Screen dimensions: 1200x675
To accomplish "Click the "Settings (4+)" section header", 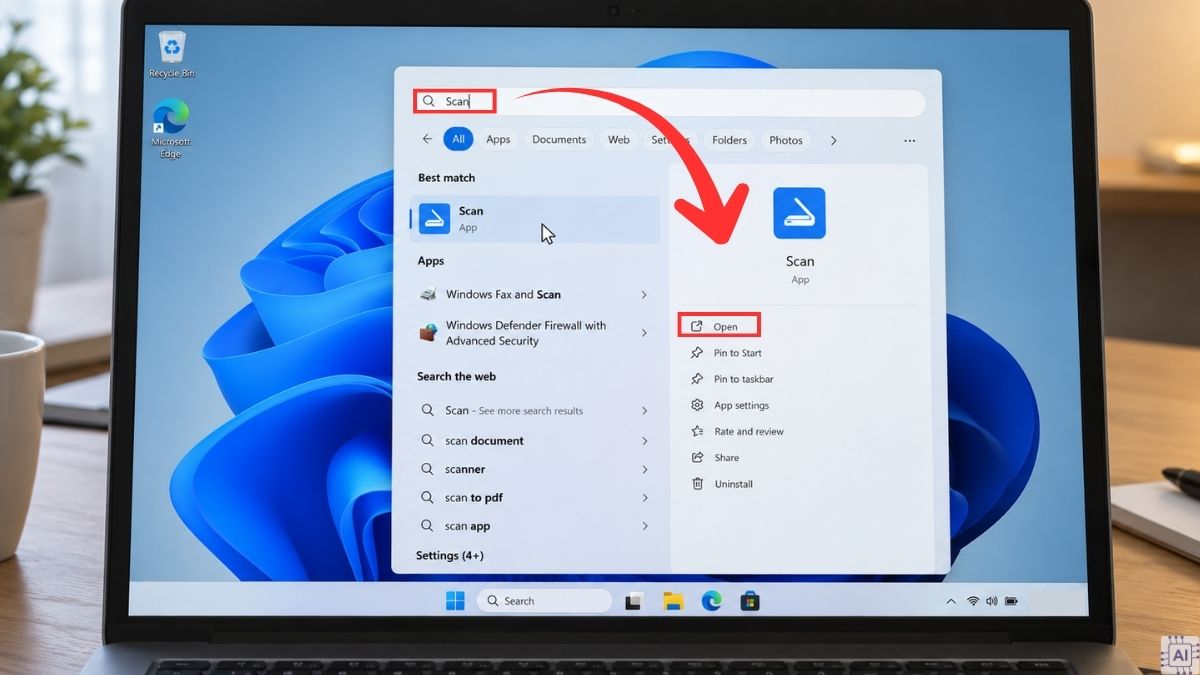I will click(450, 556).
